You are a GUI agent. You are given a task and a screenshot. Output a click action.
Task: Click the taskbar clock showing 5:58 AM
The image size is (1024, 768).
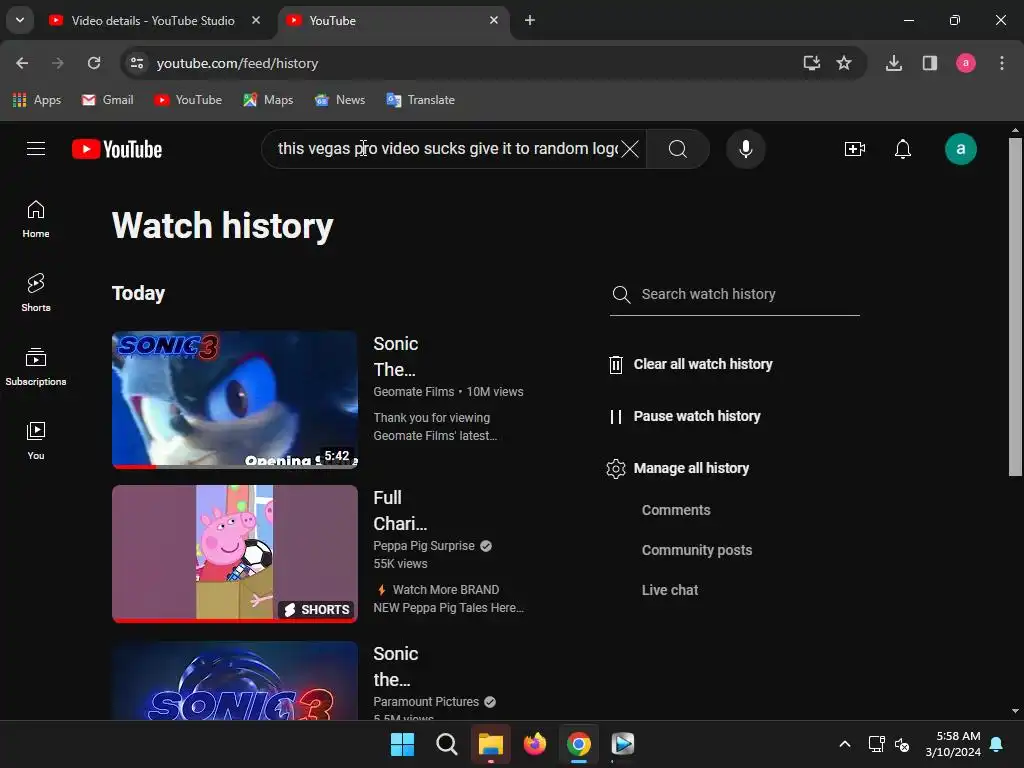click(x=953, y=744)
